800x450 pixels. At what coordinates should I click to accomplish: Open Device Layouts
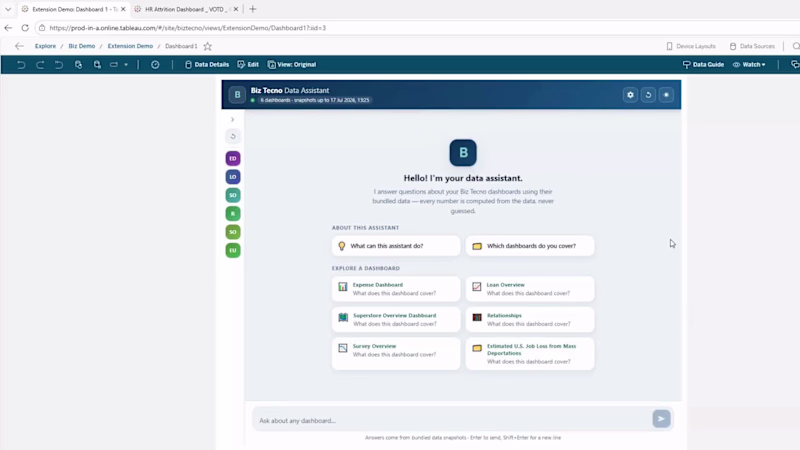pyautogui.click(x=691, y=46)
